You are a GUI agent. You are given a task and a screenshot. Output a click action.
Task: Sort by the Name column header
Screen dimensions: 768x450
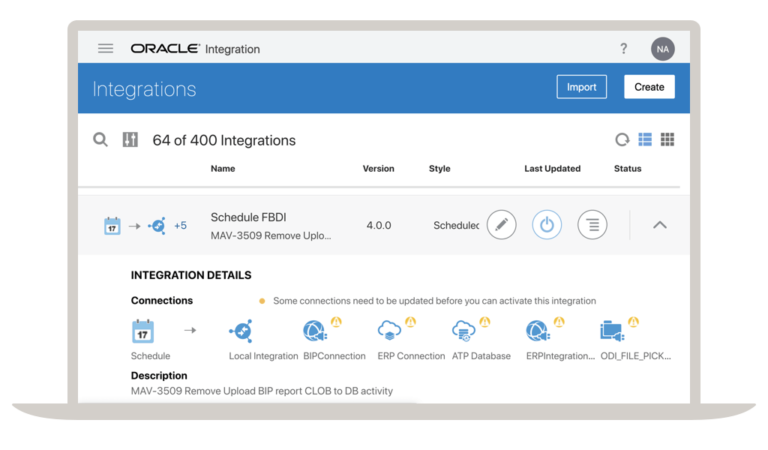point(223,168)
